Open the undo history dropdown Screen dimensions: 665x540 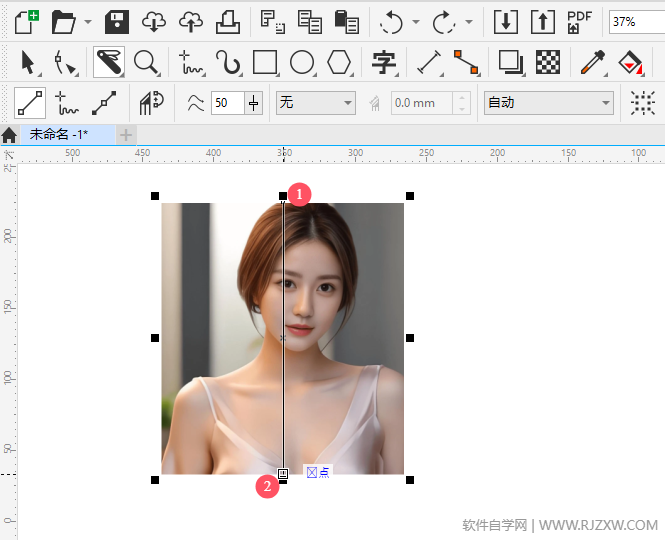pos(416,22)
